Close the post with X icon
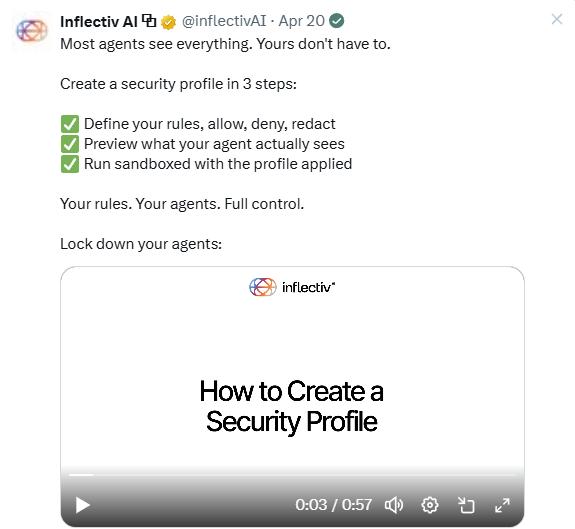Viewport: 575px width, 529px height. point(557,19)
